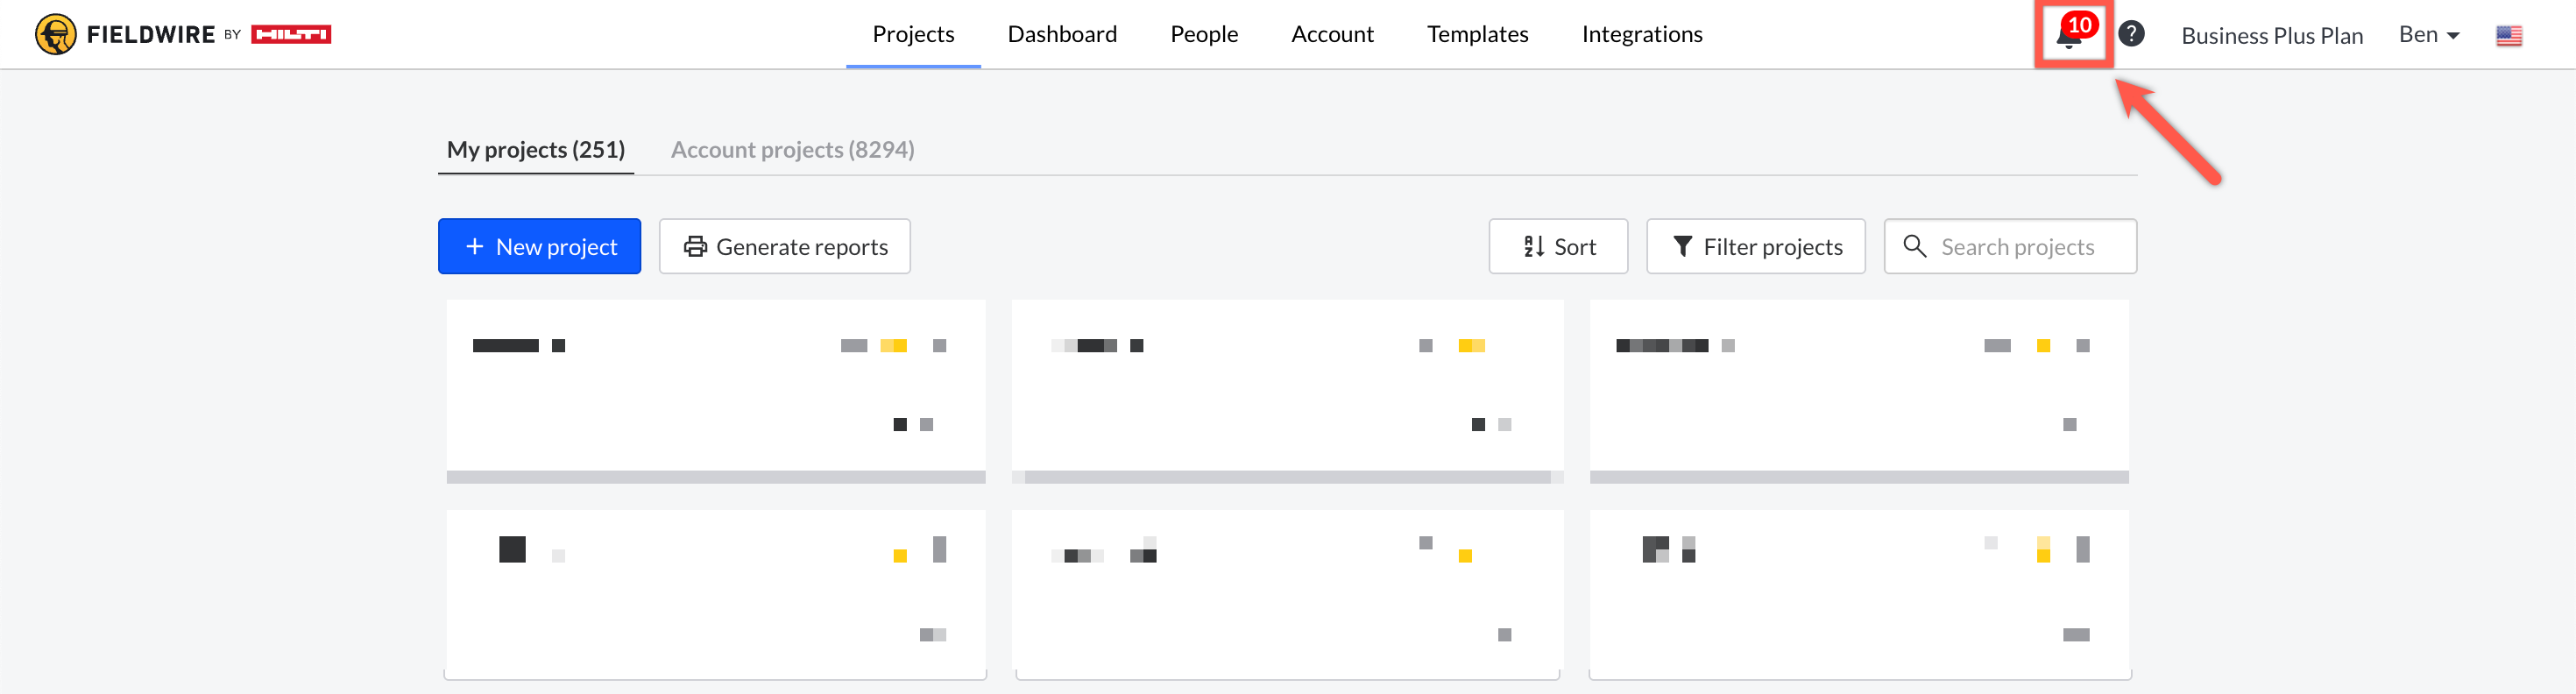Click the Fieldwire helmet logo

tap(55, 34)
